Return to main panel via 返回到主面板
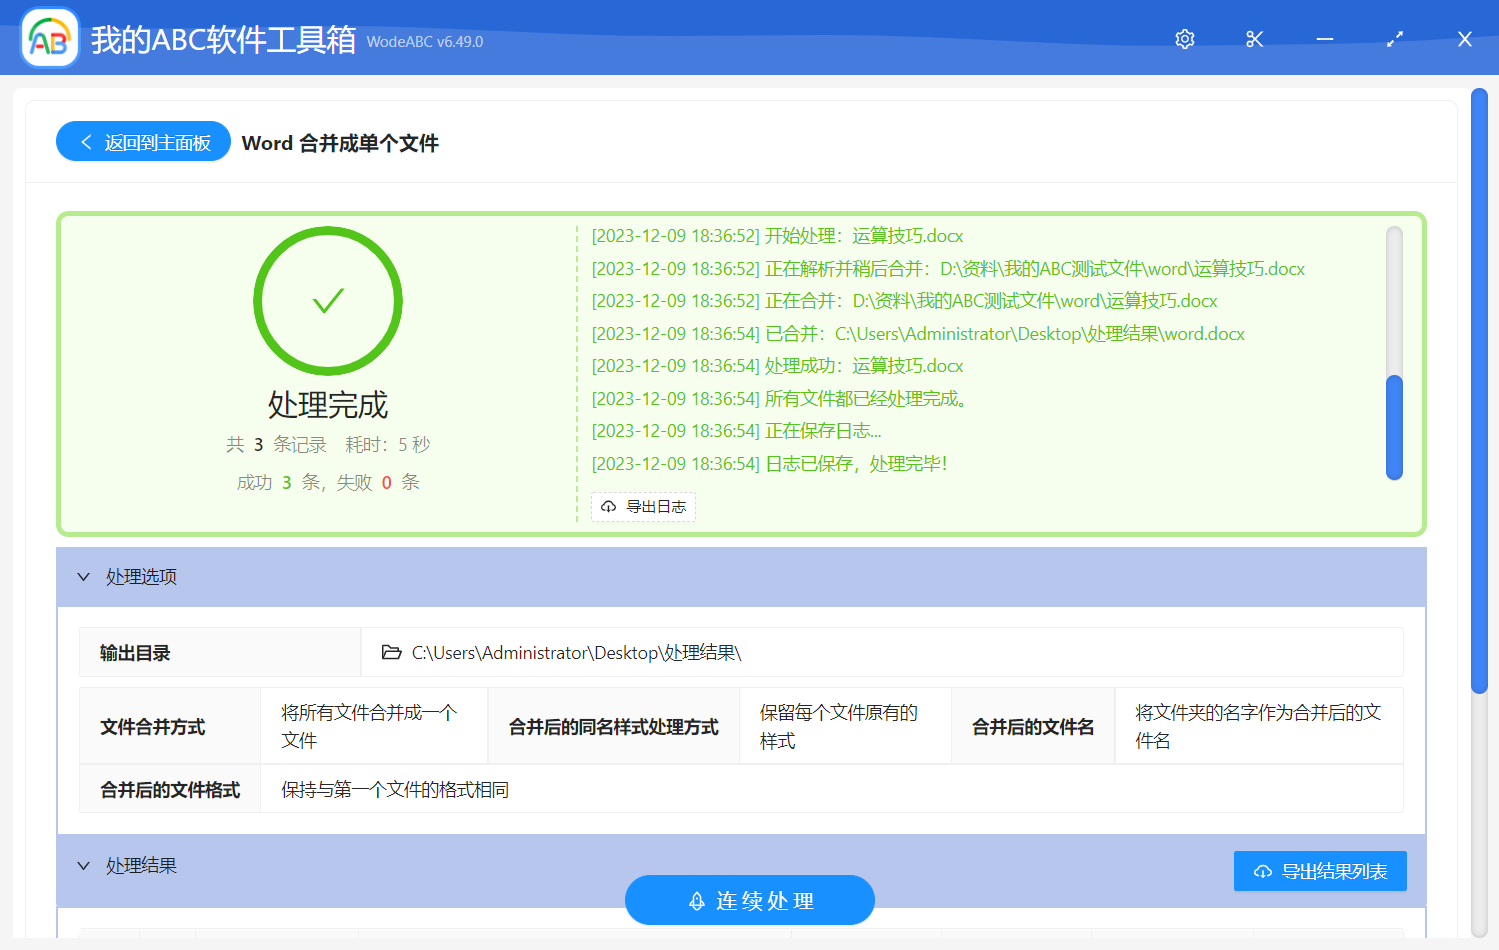The image size is (1499, 950). (x=144, y=142)
